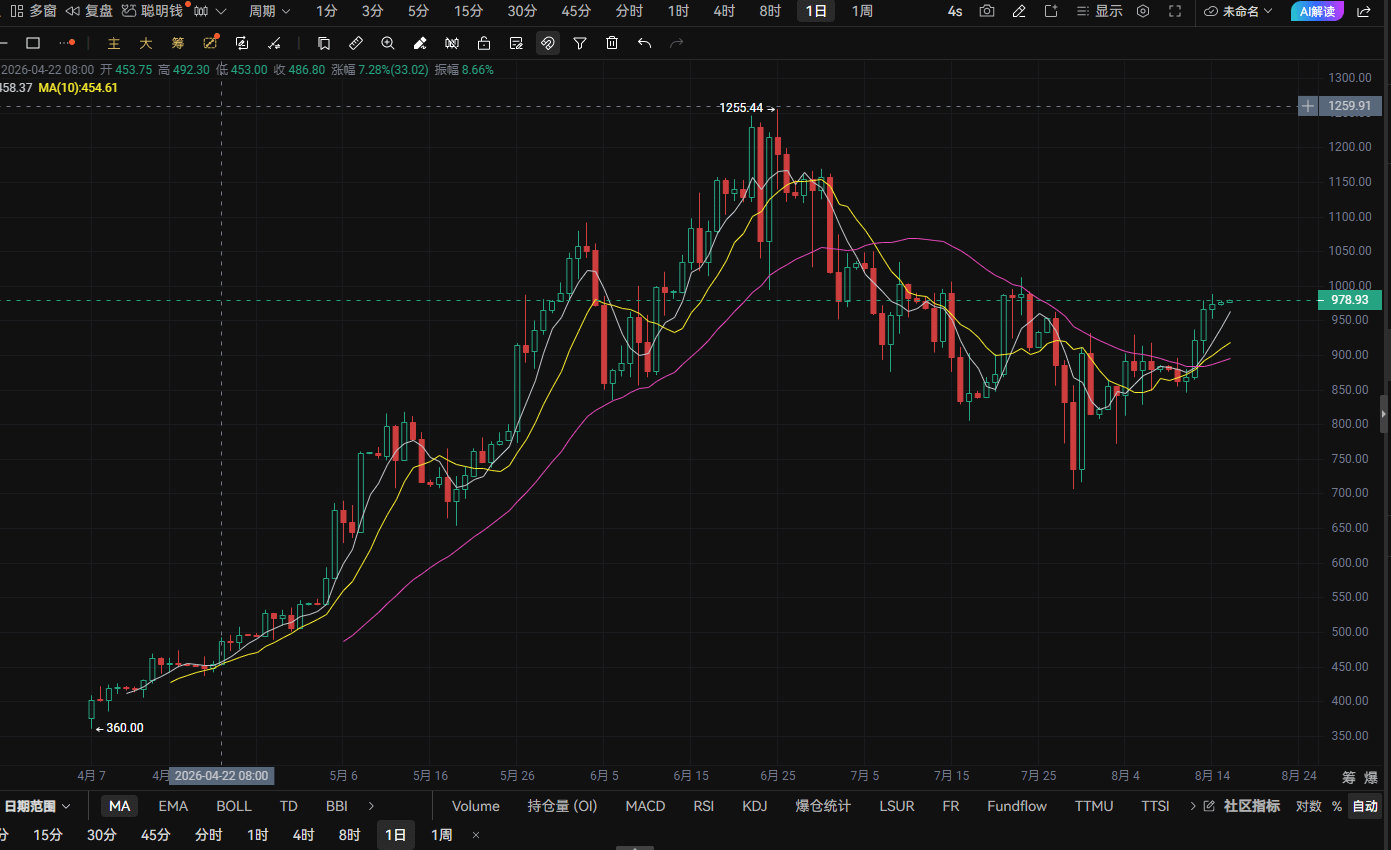Viewport: 1391px width, 850px height.
Task: Open chart settings hexagon icon
Action: [x=1143, y=11]
